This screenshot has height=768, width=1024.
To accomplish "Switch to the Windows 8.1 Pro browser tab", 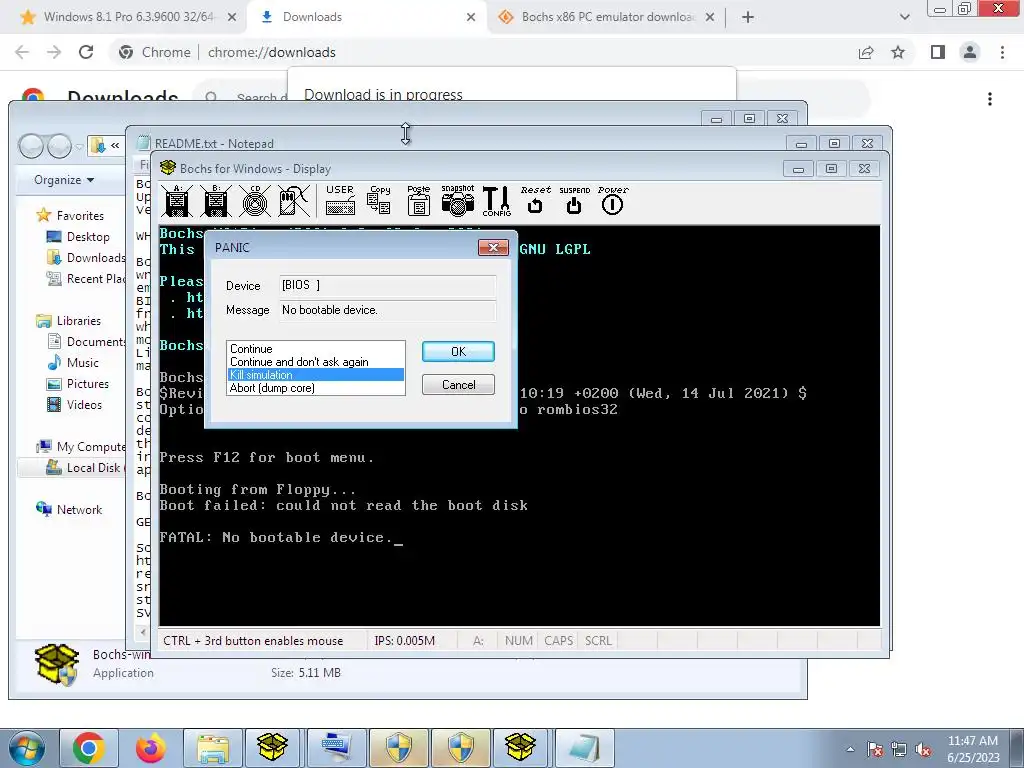I will point(128,17).
